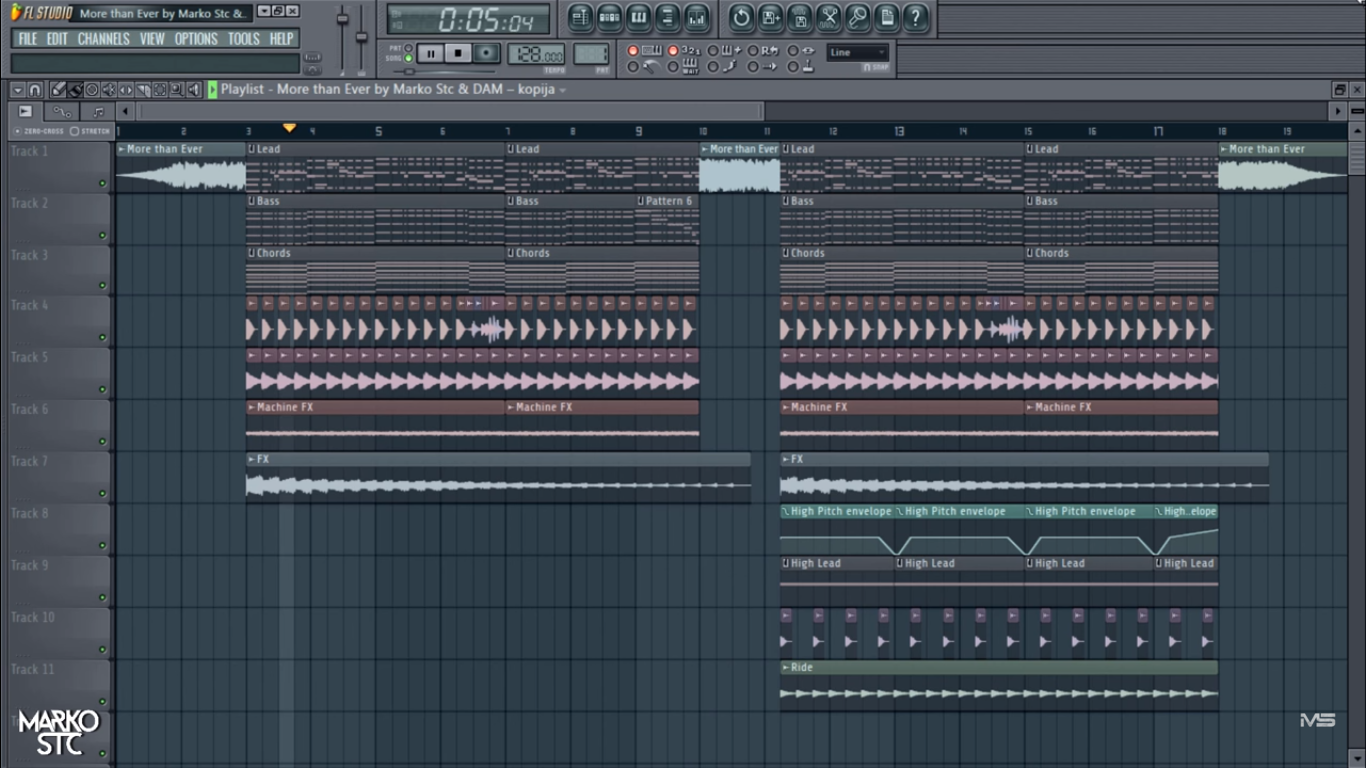Expand the Playlist title dropdown arrow
This screenshot has width=1366, height=768.
tap(562, 90)
